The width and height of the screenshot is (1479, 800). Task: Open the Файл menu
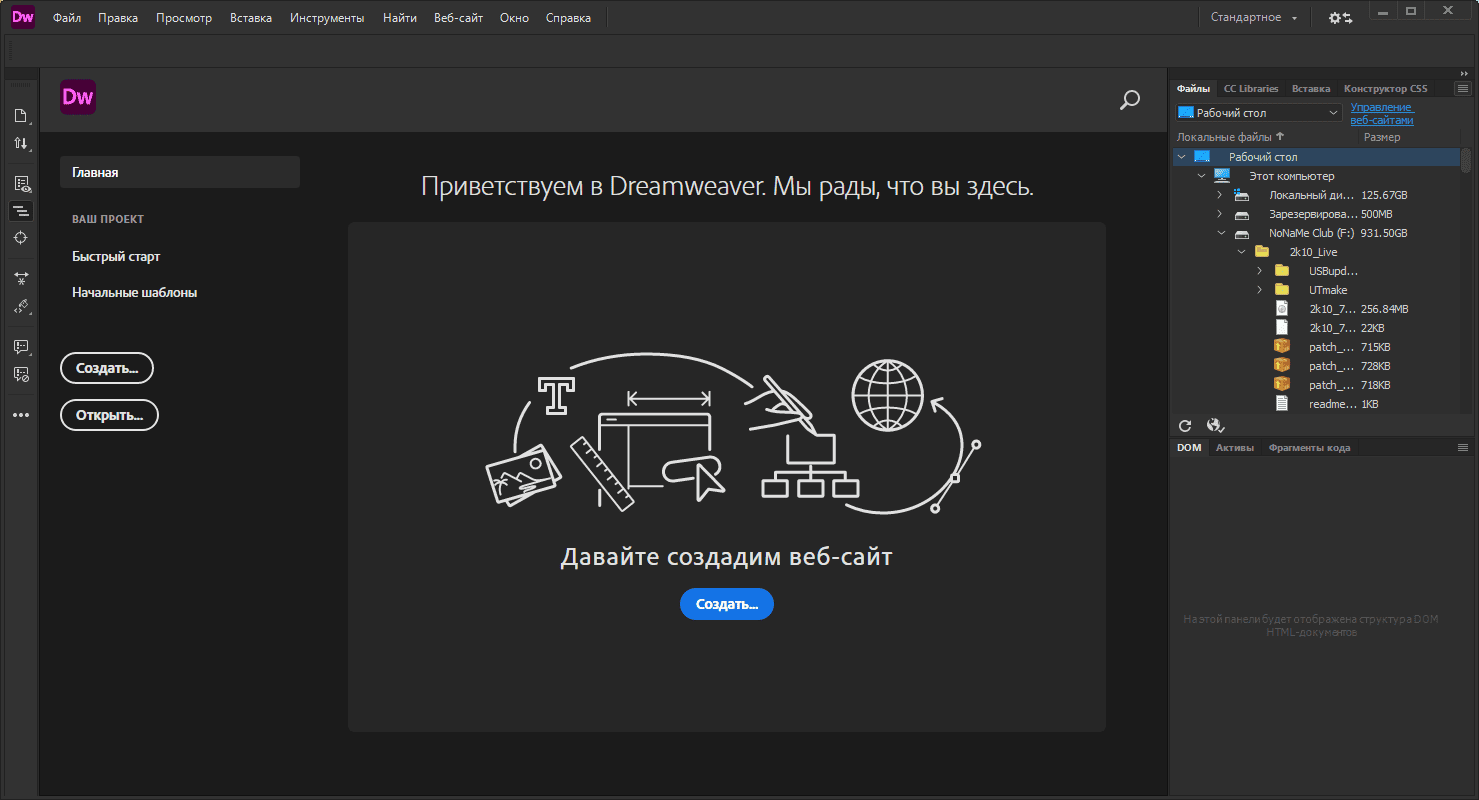(67, 18)
